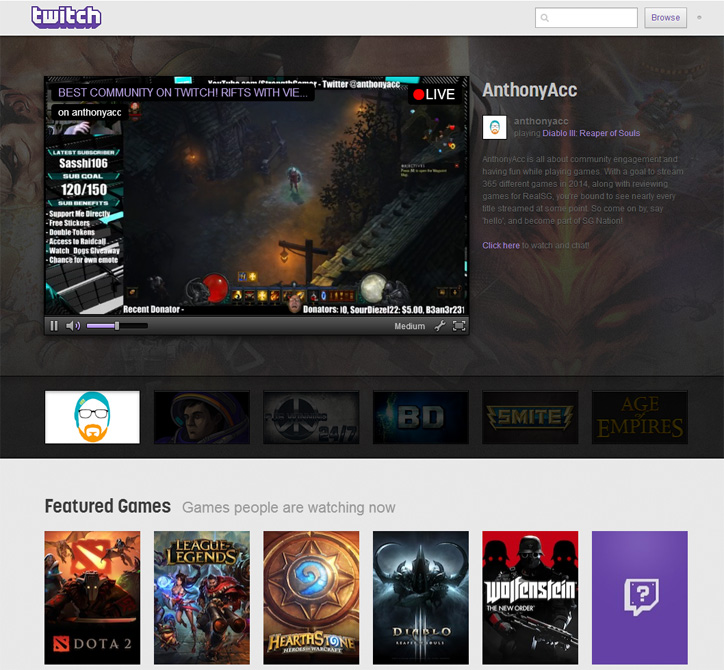The image size is (724, 670).
Task: Click the AnthonyAcc channel heading
Action: pyautogui.click(x=530, y=91)
